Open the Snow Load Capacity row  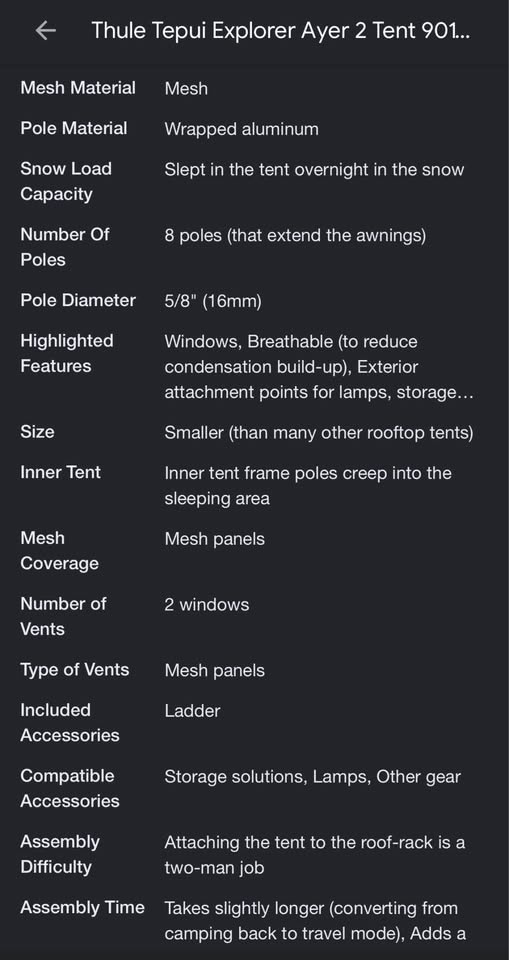254,182
